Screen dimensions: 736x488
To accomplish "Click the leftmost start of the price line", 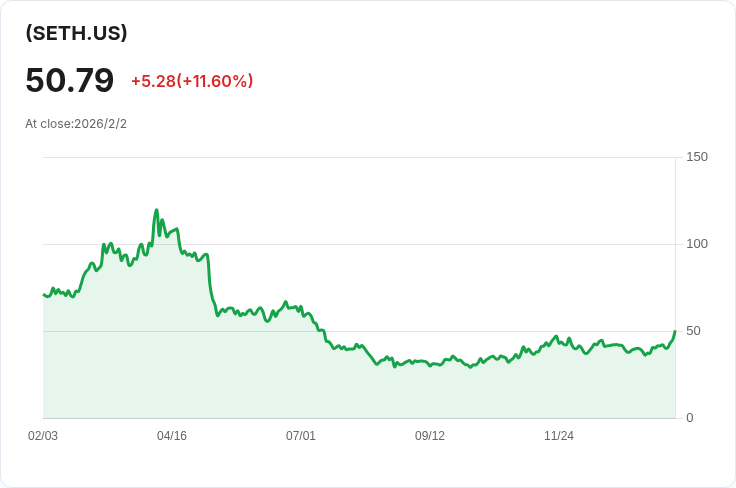I will [x=44, y=294].
